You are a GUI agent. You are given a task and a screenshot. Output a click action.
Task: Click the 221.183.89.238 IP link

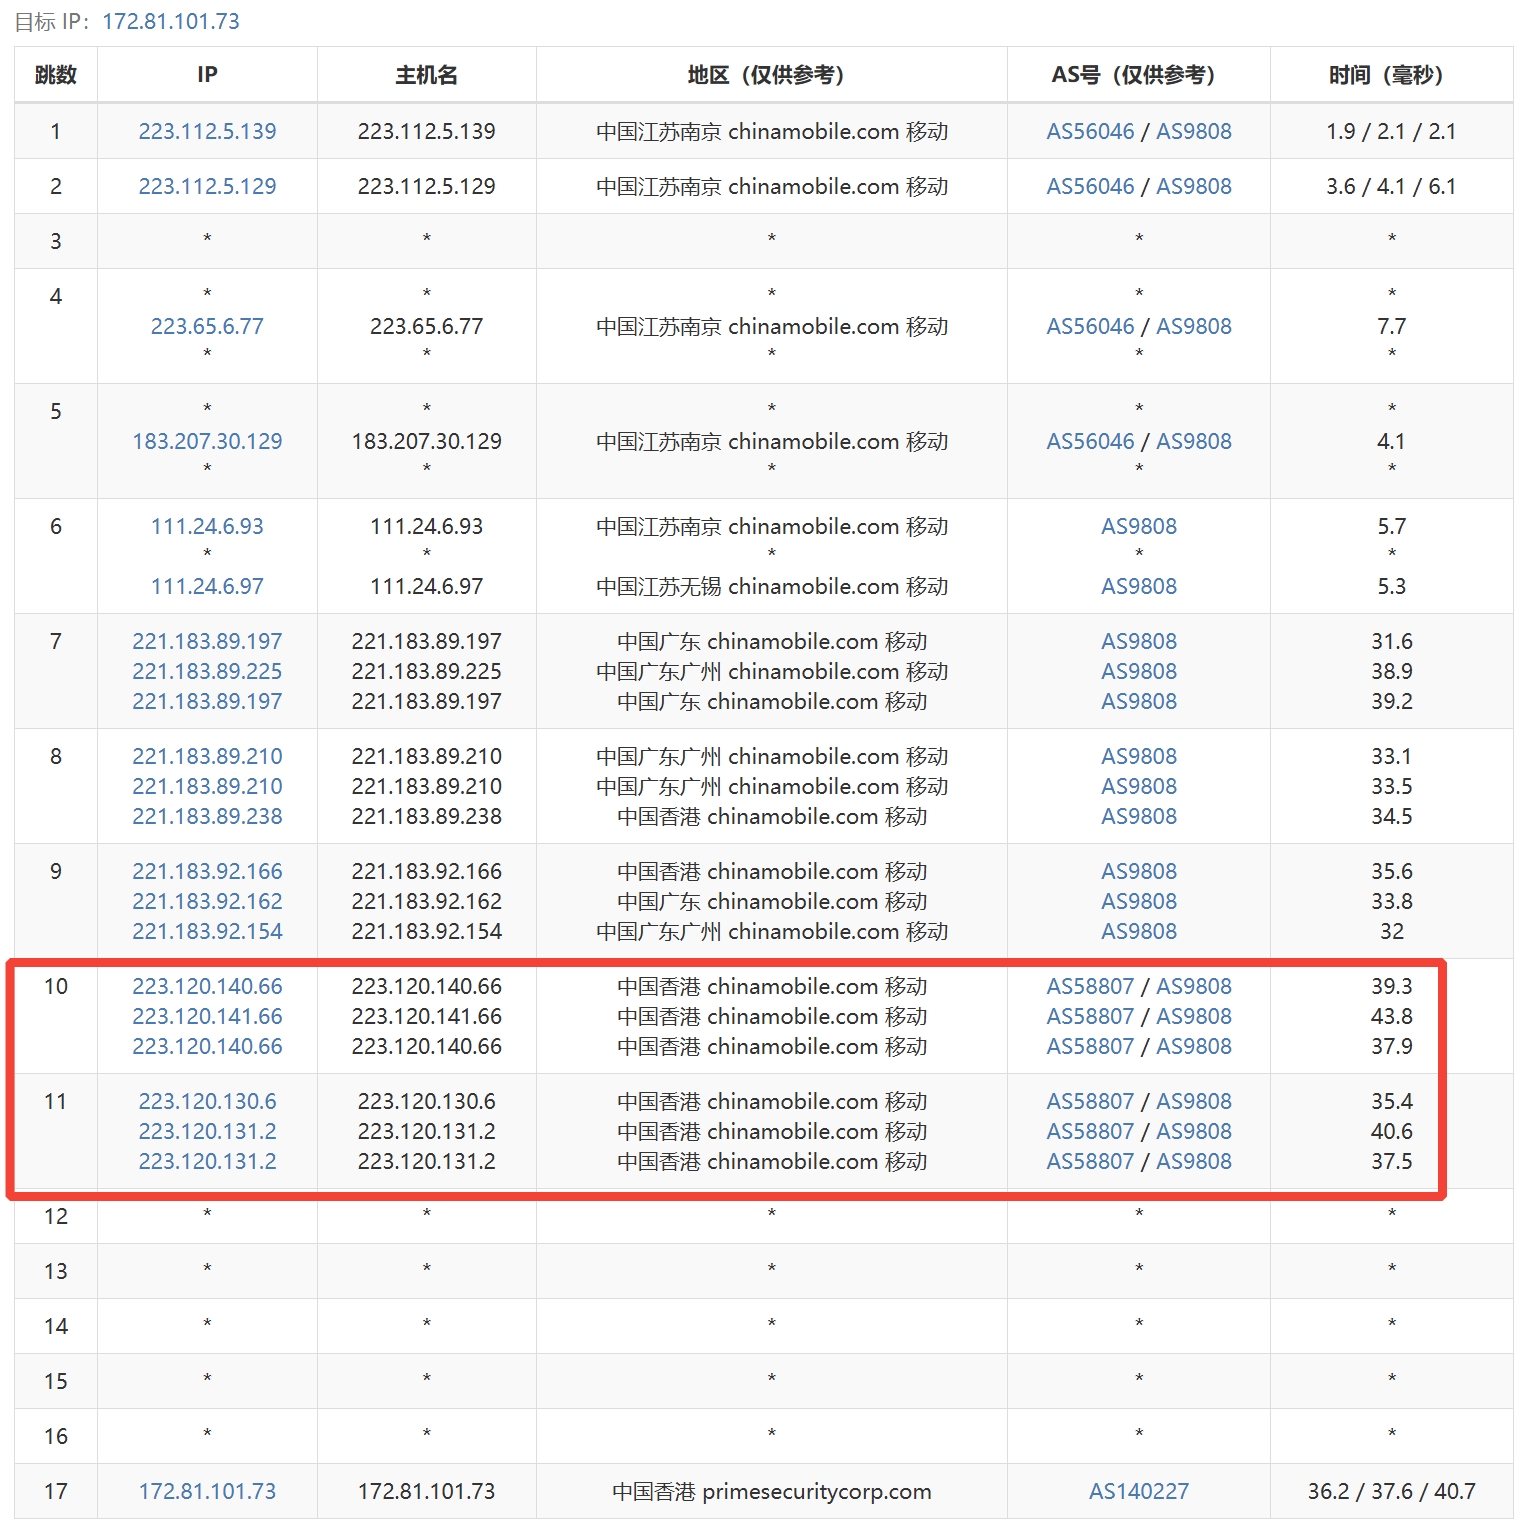(x=207, y=816)
